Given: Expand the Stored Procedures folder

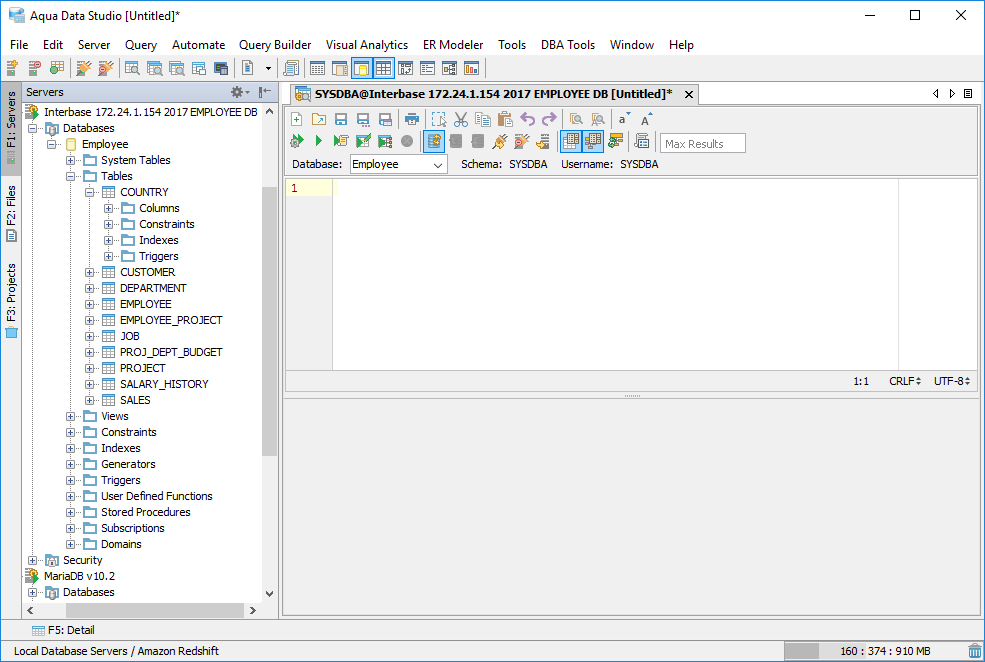Looking at the screenshot, I should 70,513.
